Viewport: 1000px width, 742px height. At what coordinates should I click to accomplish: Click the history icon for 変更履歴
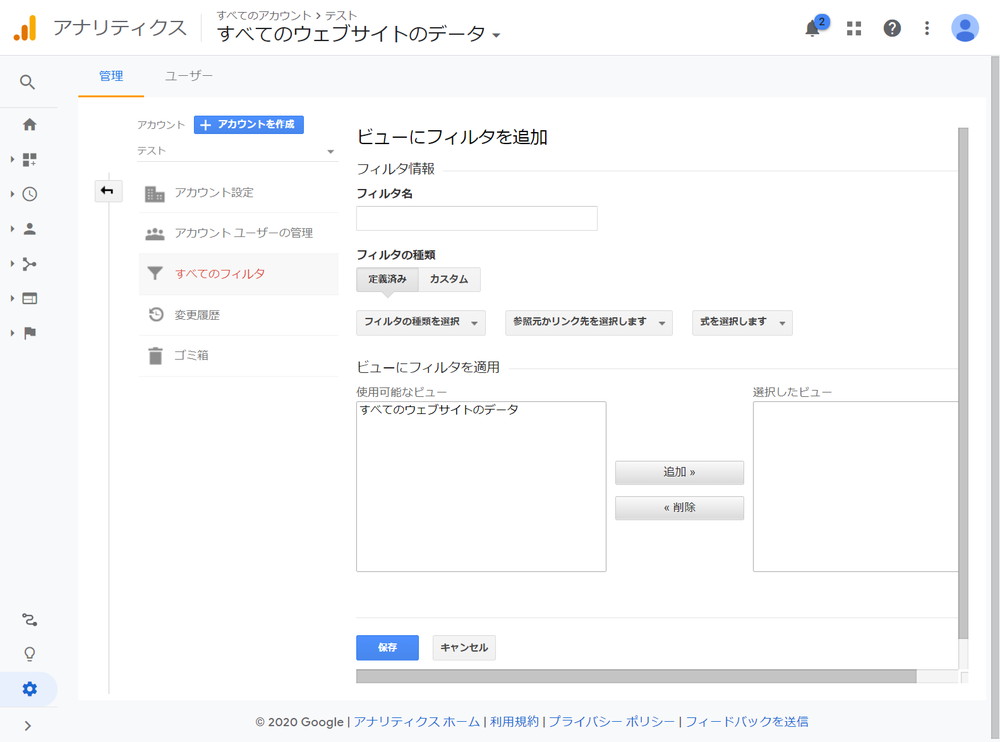[x=156, y=314]
